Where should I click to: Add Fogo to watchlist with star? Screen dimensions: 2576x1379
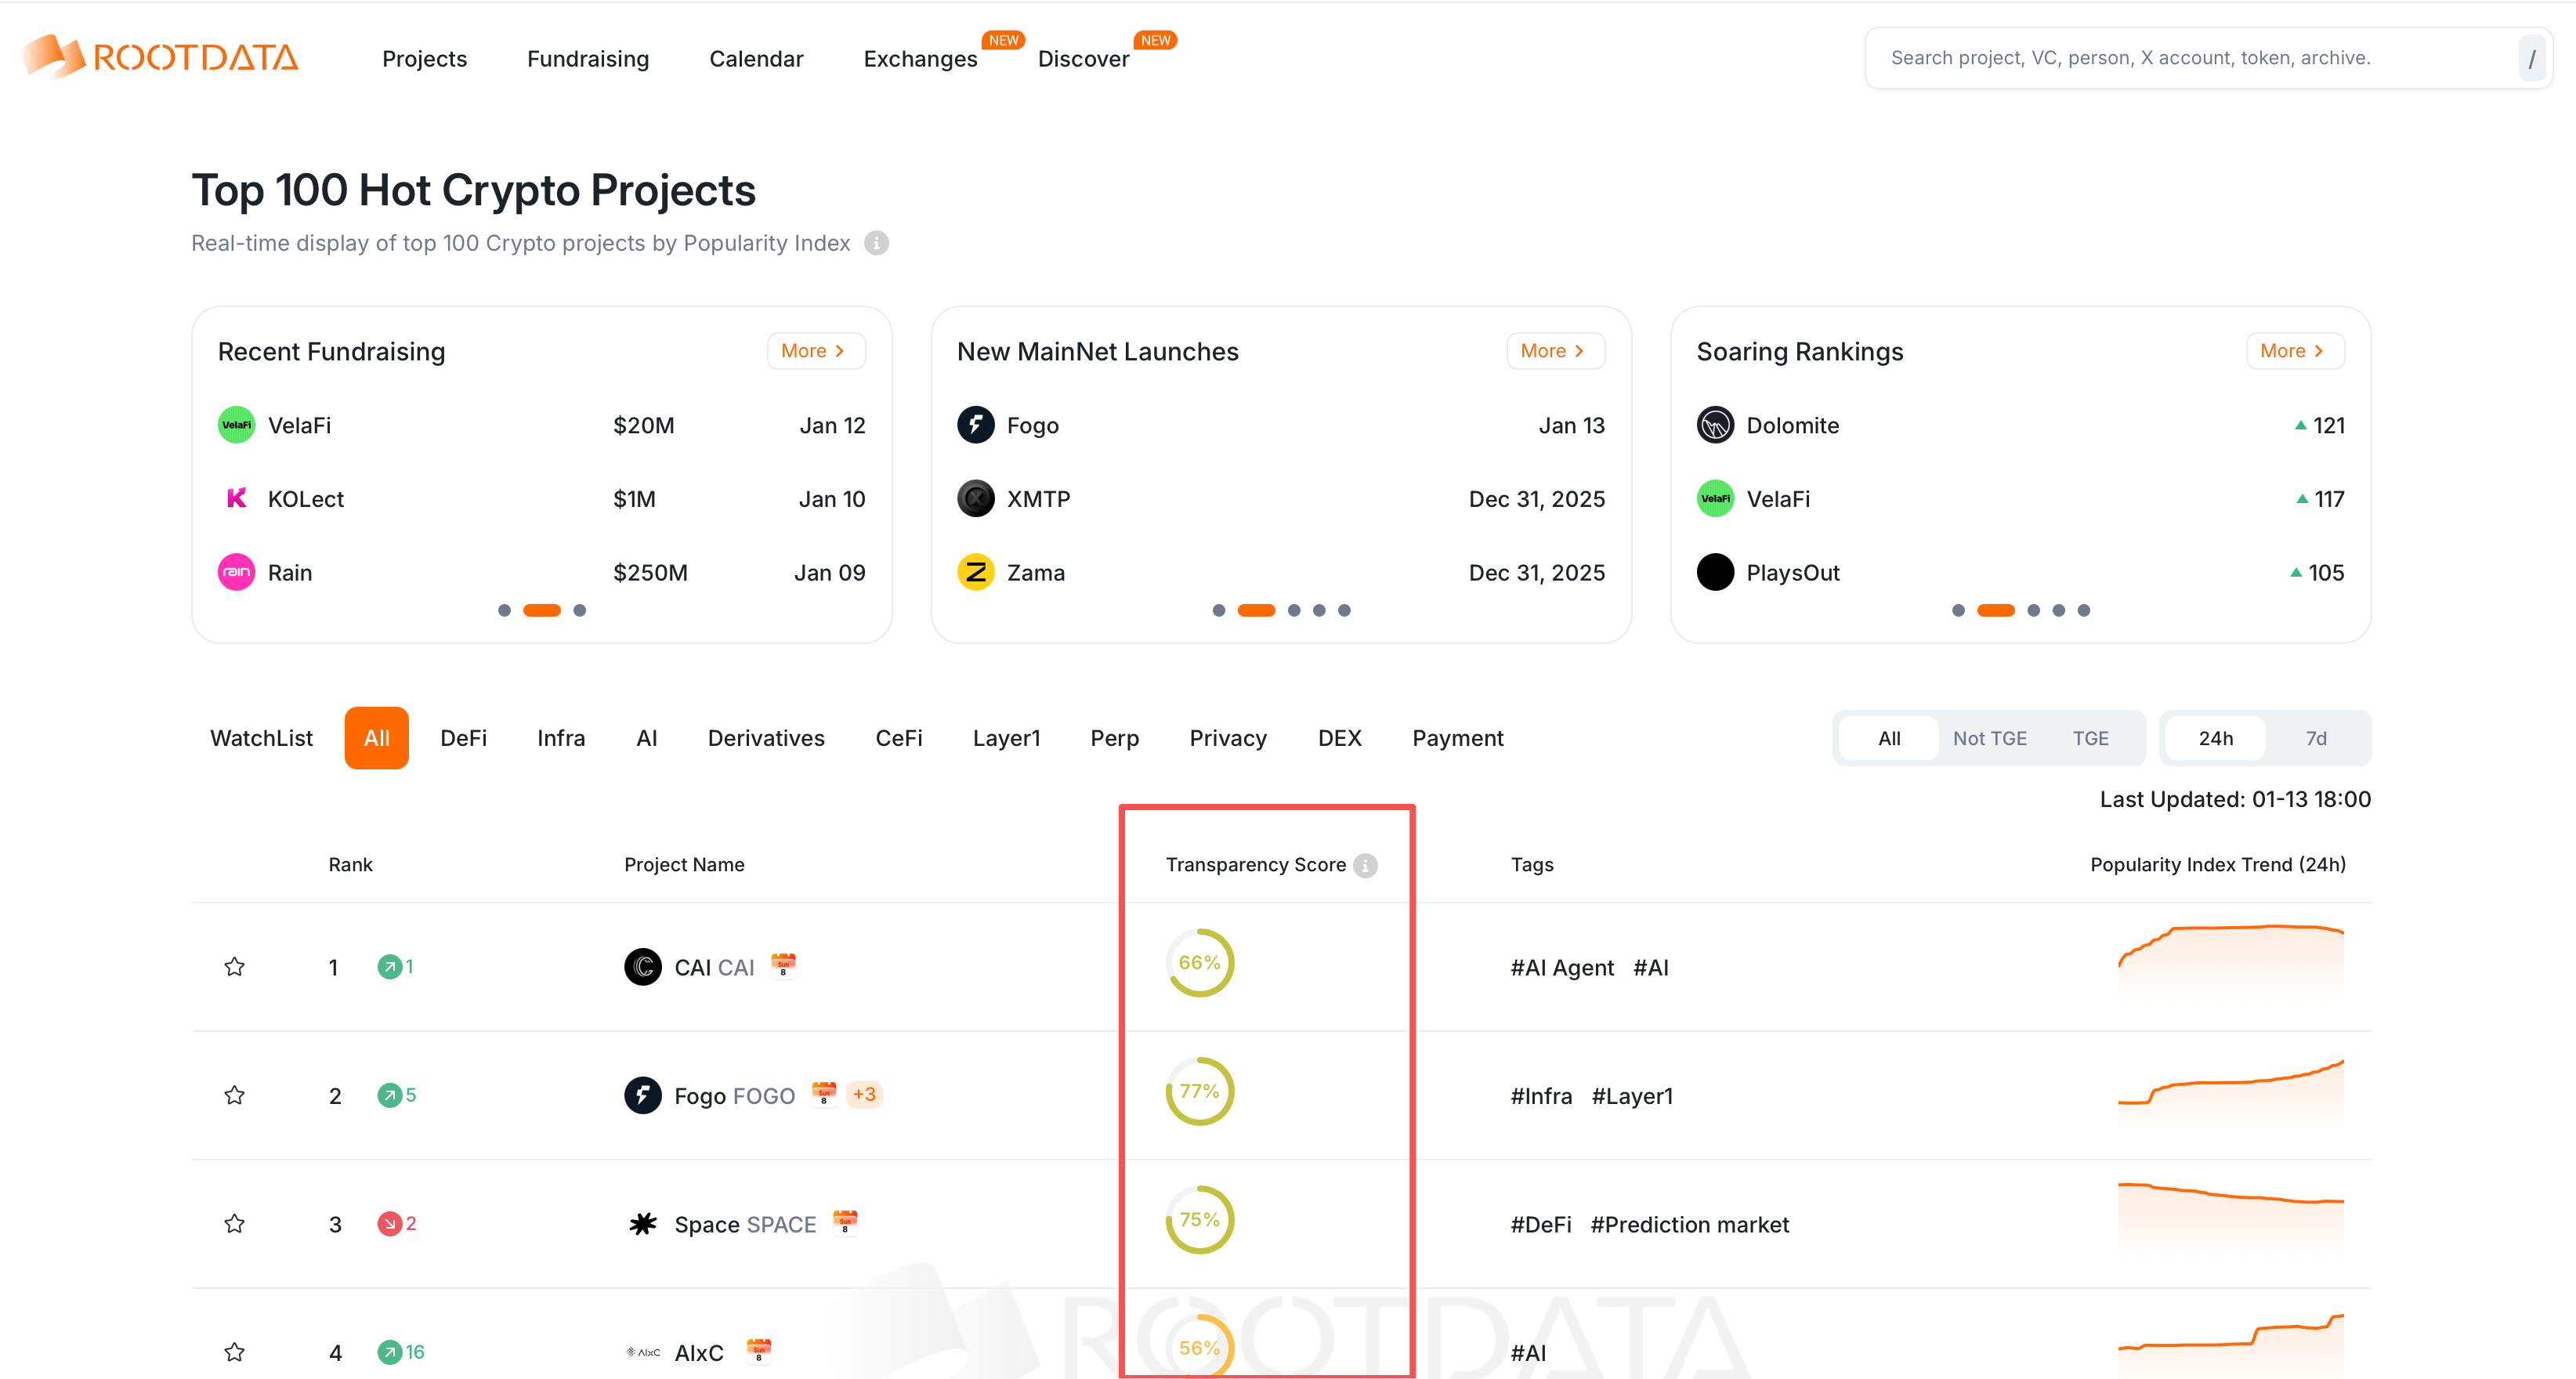tap(234, 1095)
